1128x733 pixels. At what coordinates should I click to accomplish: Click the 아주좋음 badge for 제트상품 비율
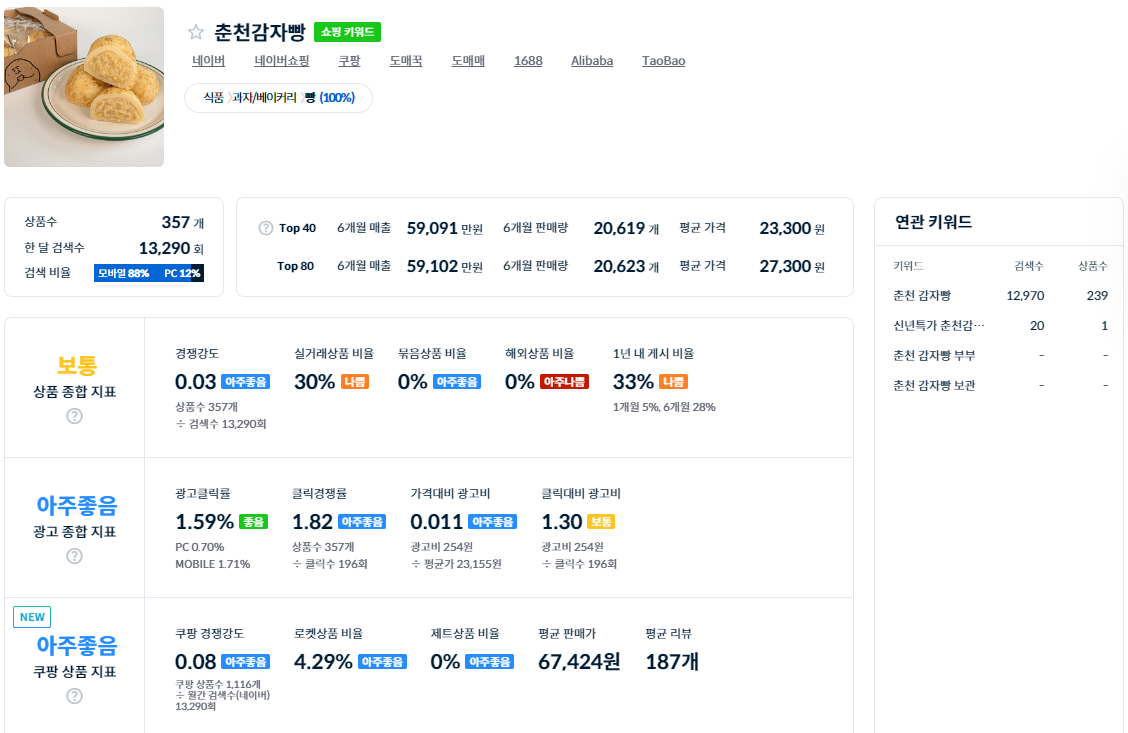tap(489, 662)
